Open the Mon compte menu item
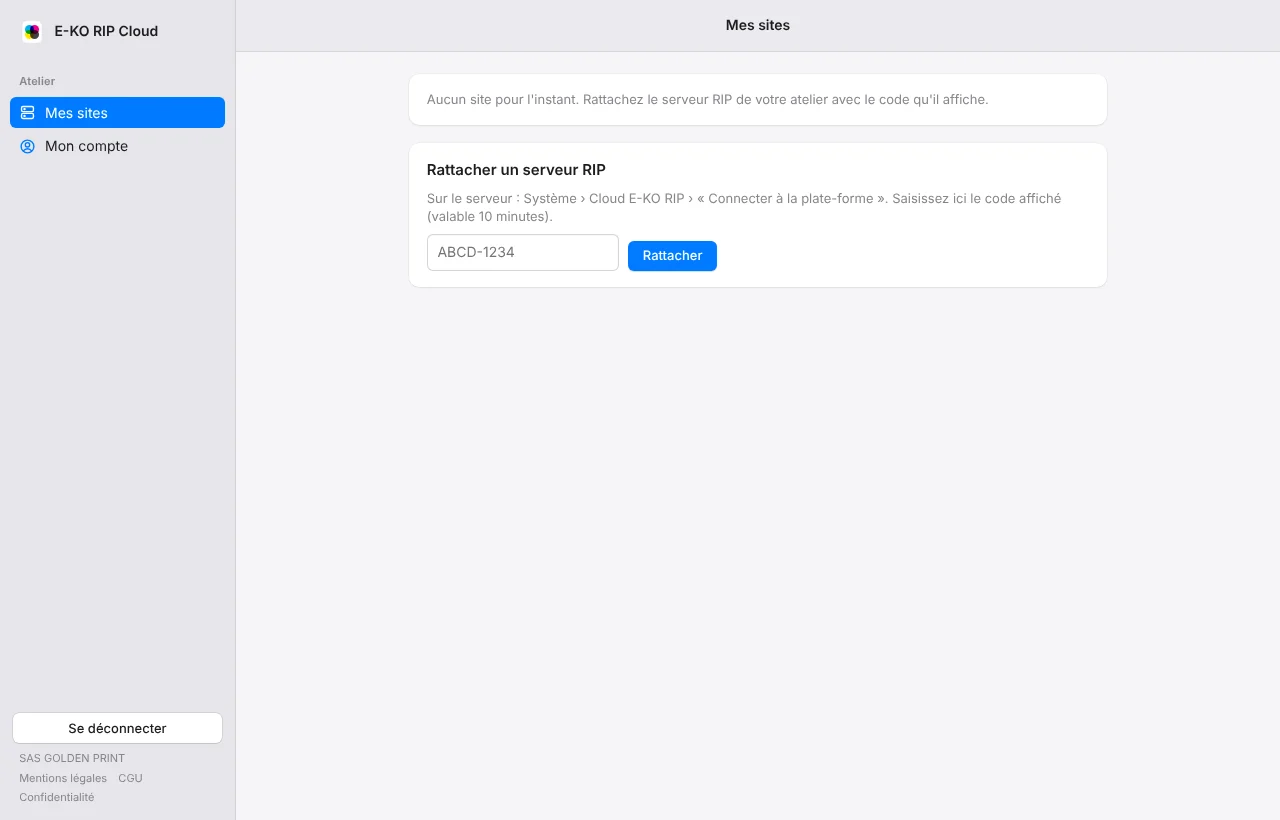 coord(117,146)
